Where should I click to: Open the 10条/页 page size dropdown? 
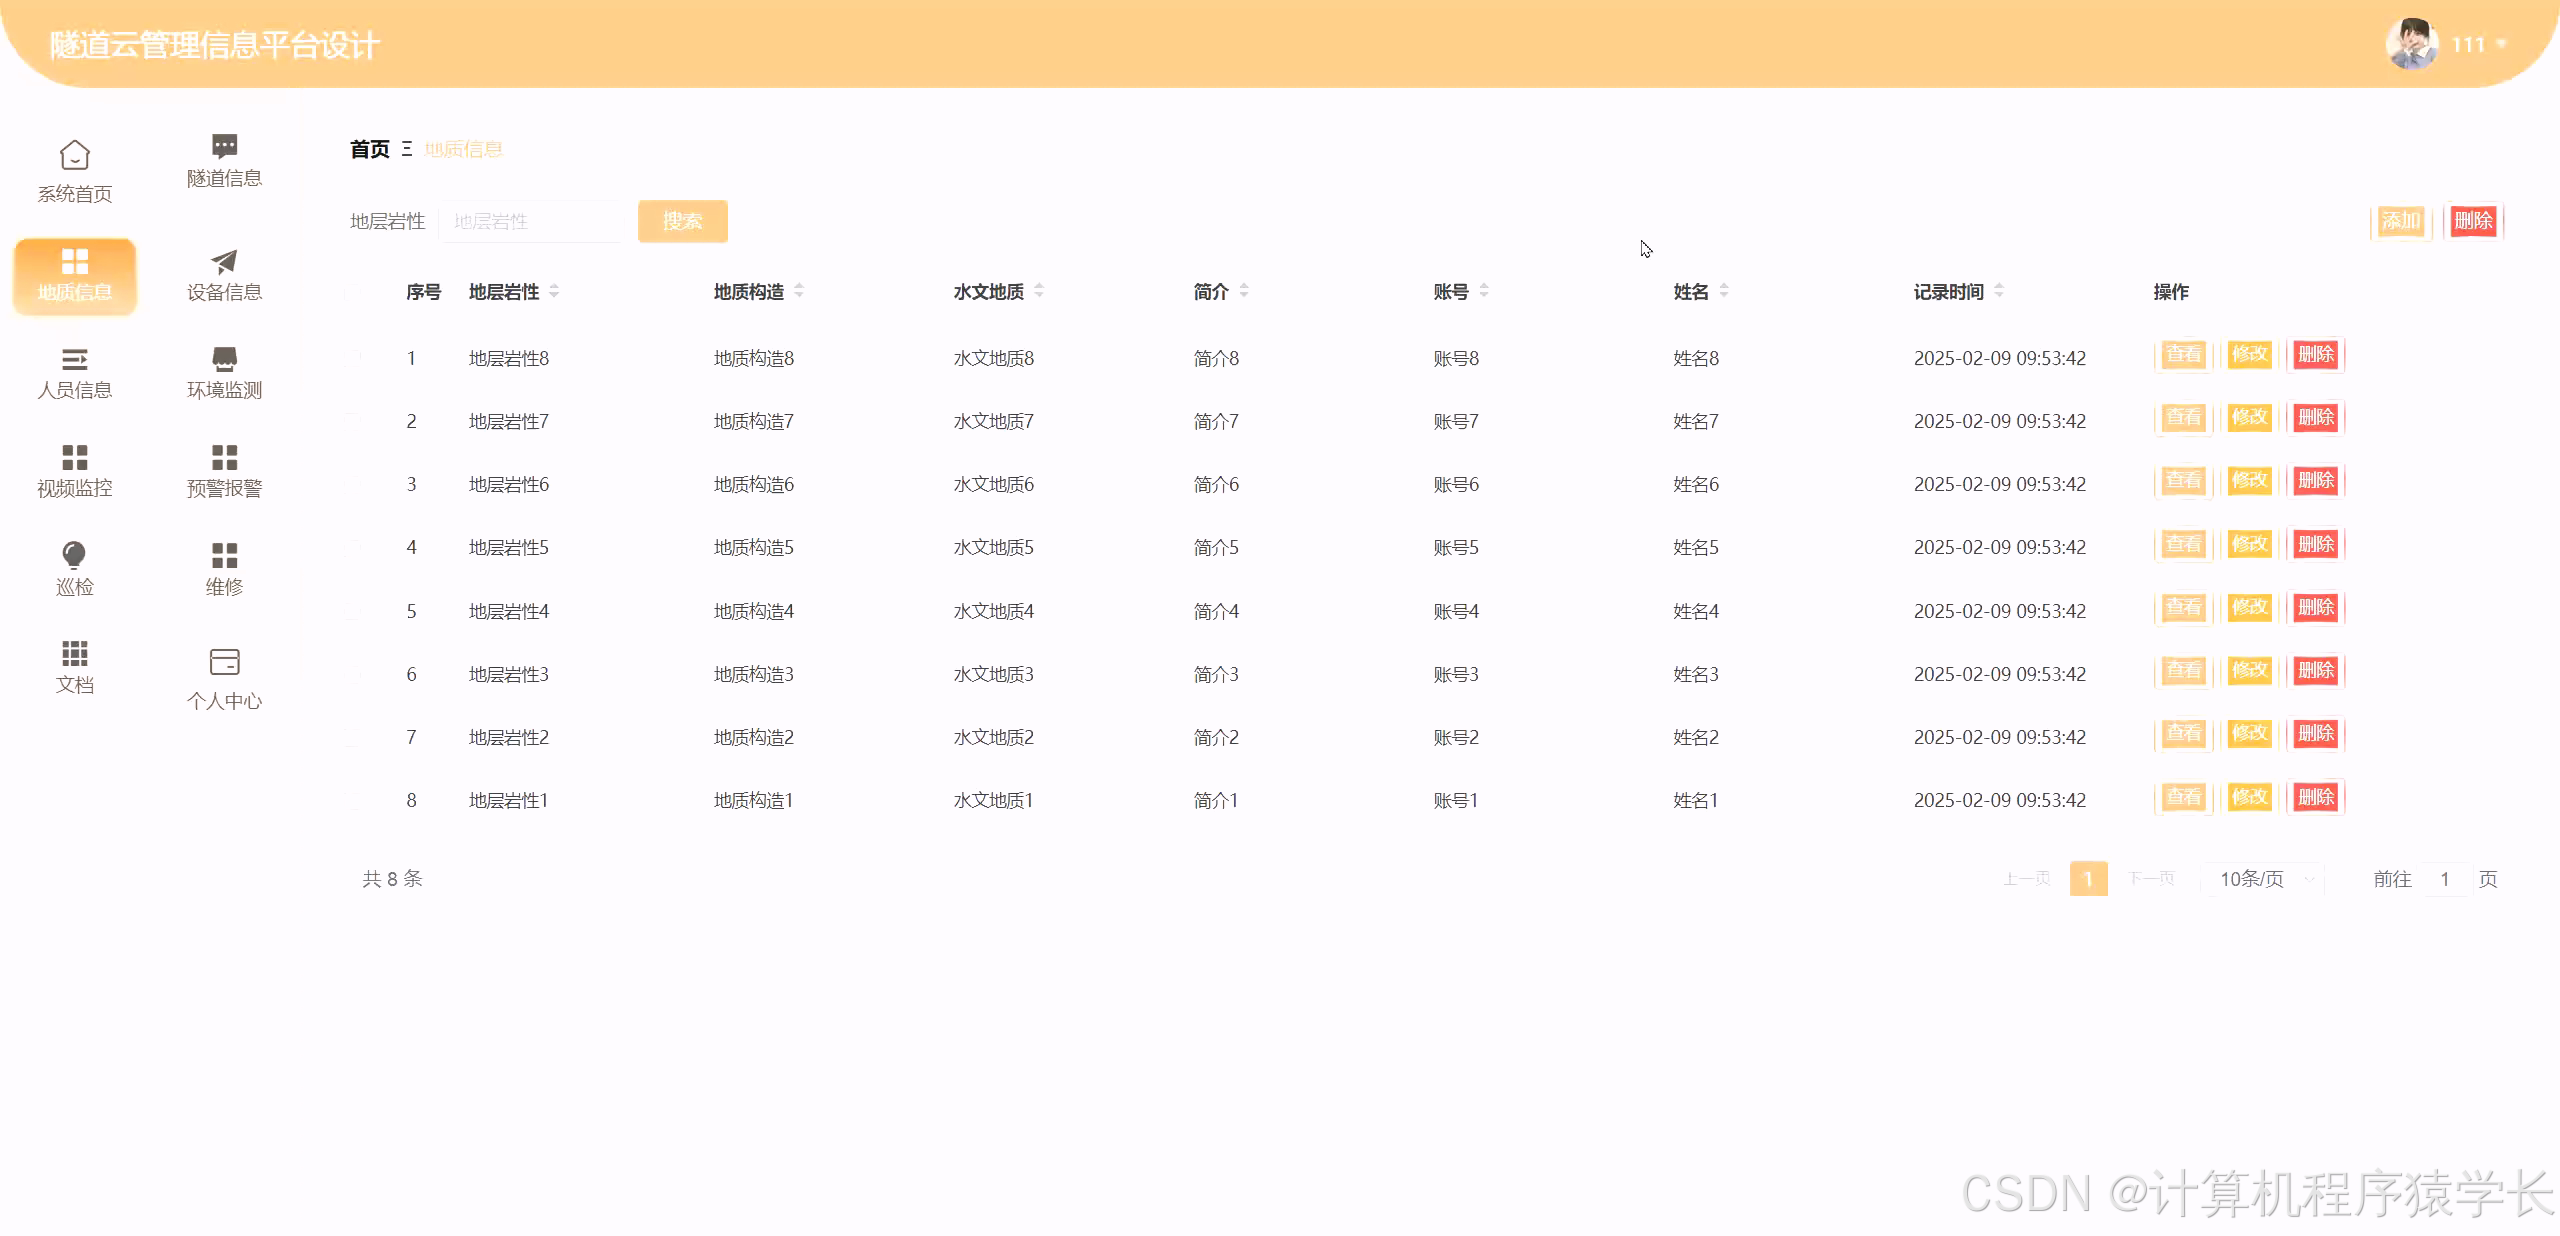(2264, 879)
